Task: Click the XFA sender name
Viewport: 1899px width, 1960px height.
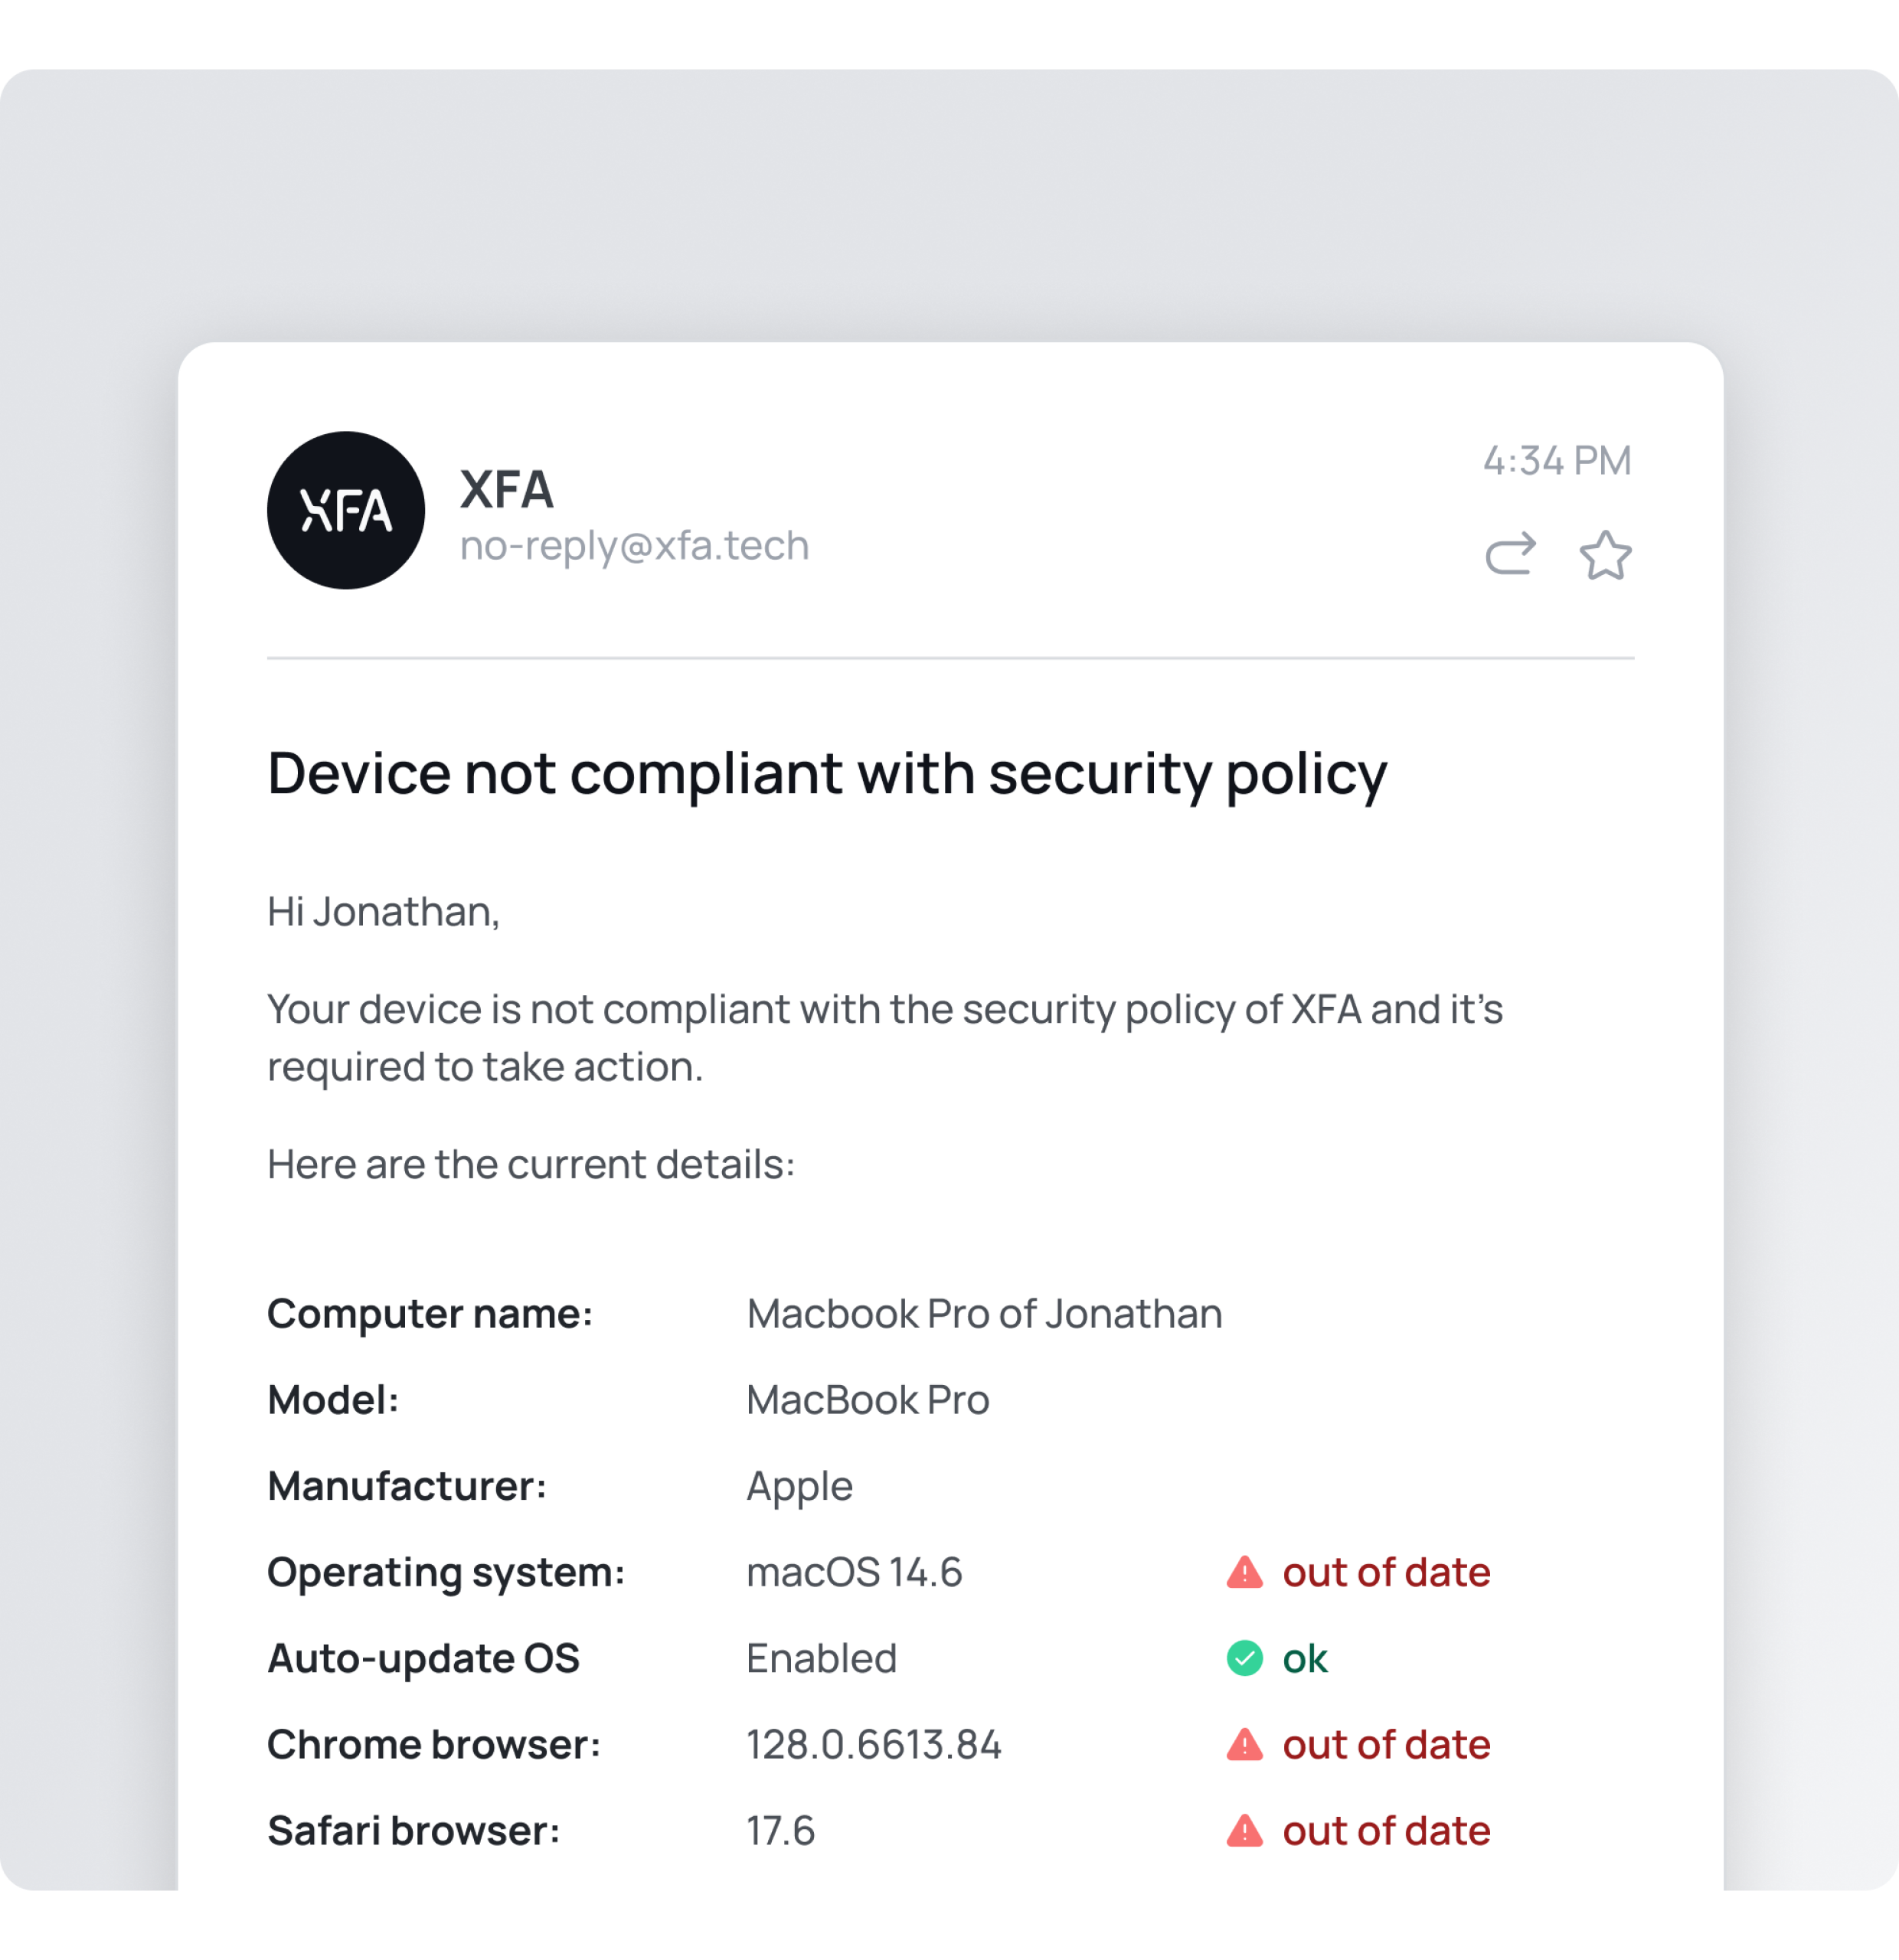Action: [506, 489]
